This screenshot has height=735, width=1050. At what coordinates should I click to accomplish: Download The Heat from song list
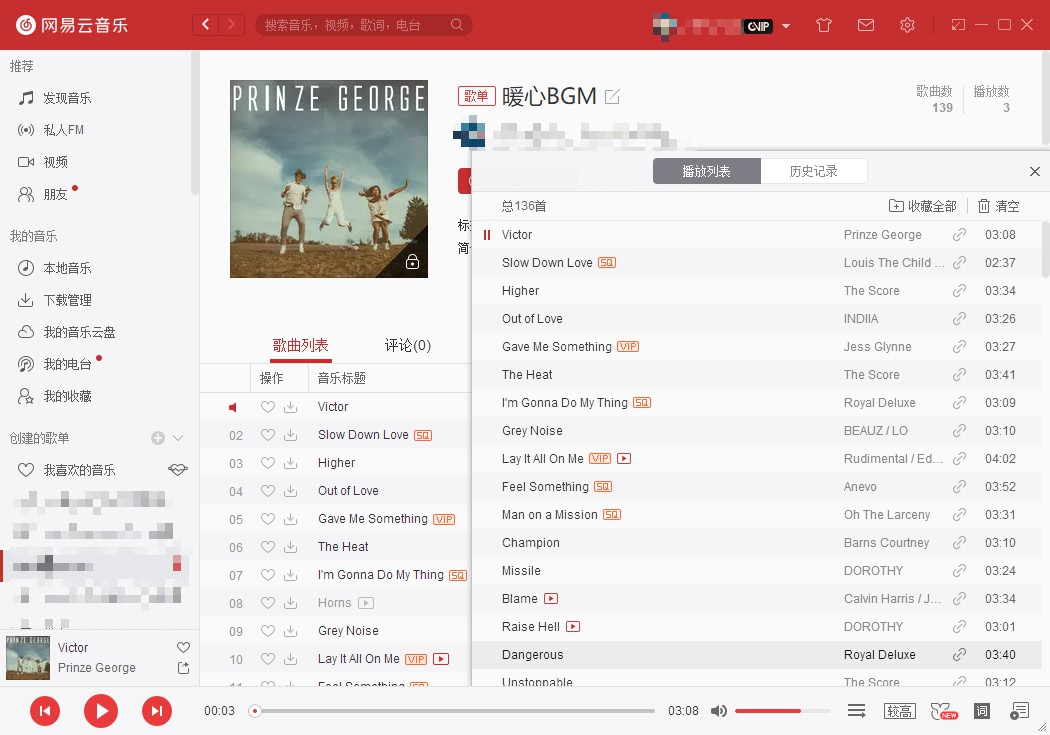(291, 546)
